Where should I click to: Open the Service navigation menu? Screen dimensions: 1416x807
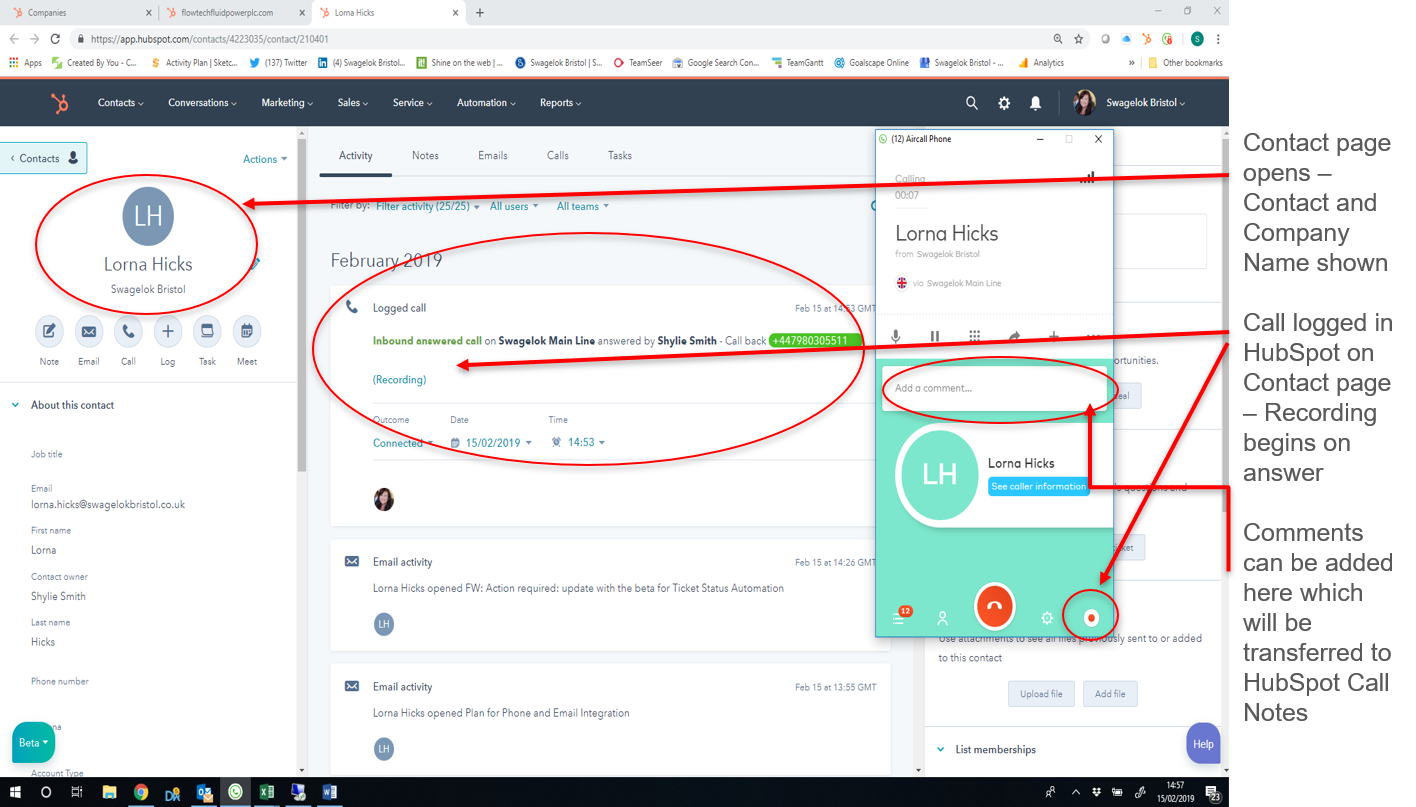[x=413, y=103]
